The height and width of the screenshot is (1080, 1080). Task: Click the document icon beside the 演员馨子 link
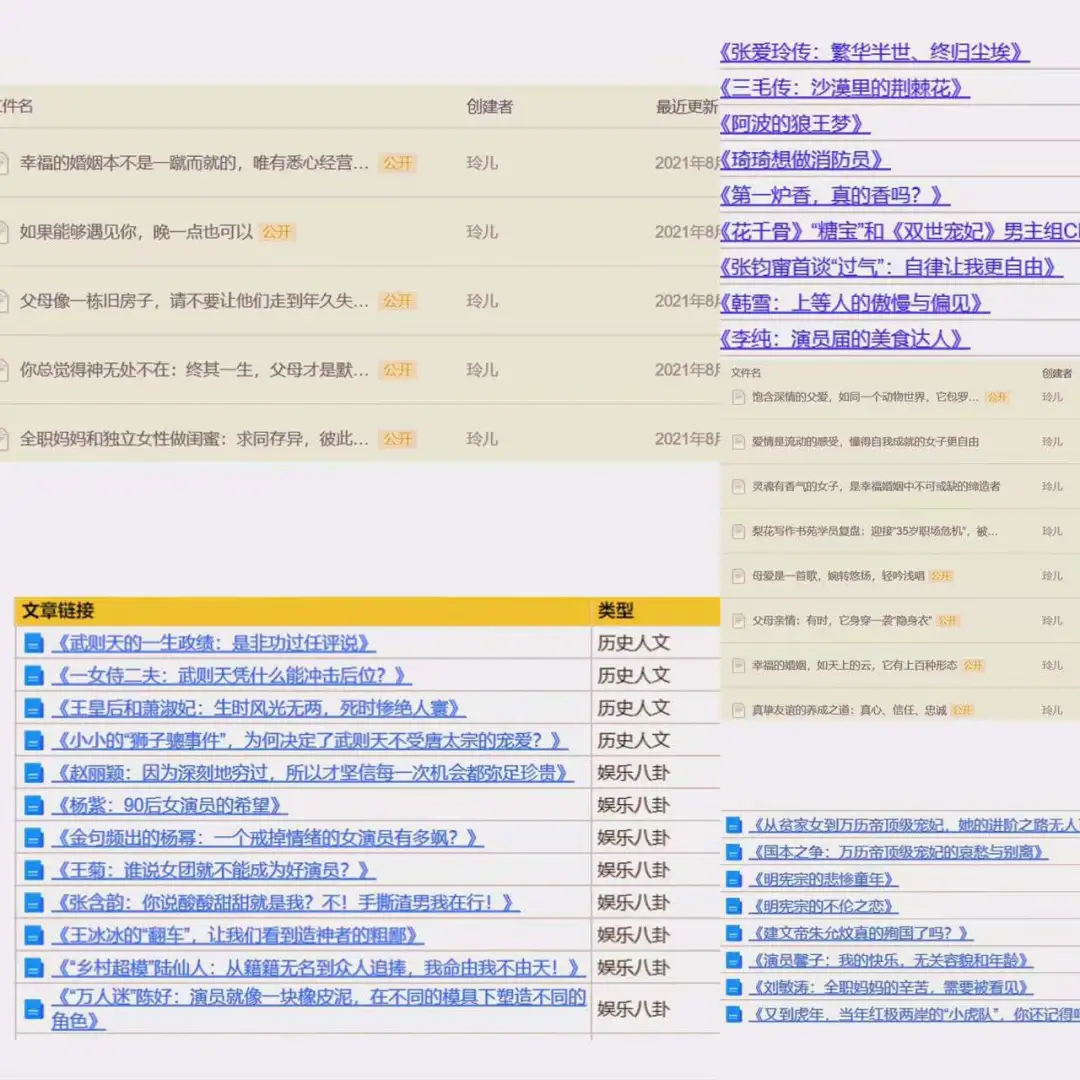coord(734,960)
